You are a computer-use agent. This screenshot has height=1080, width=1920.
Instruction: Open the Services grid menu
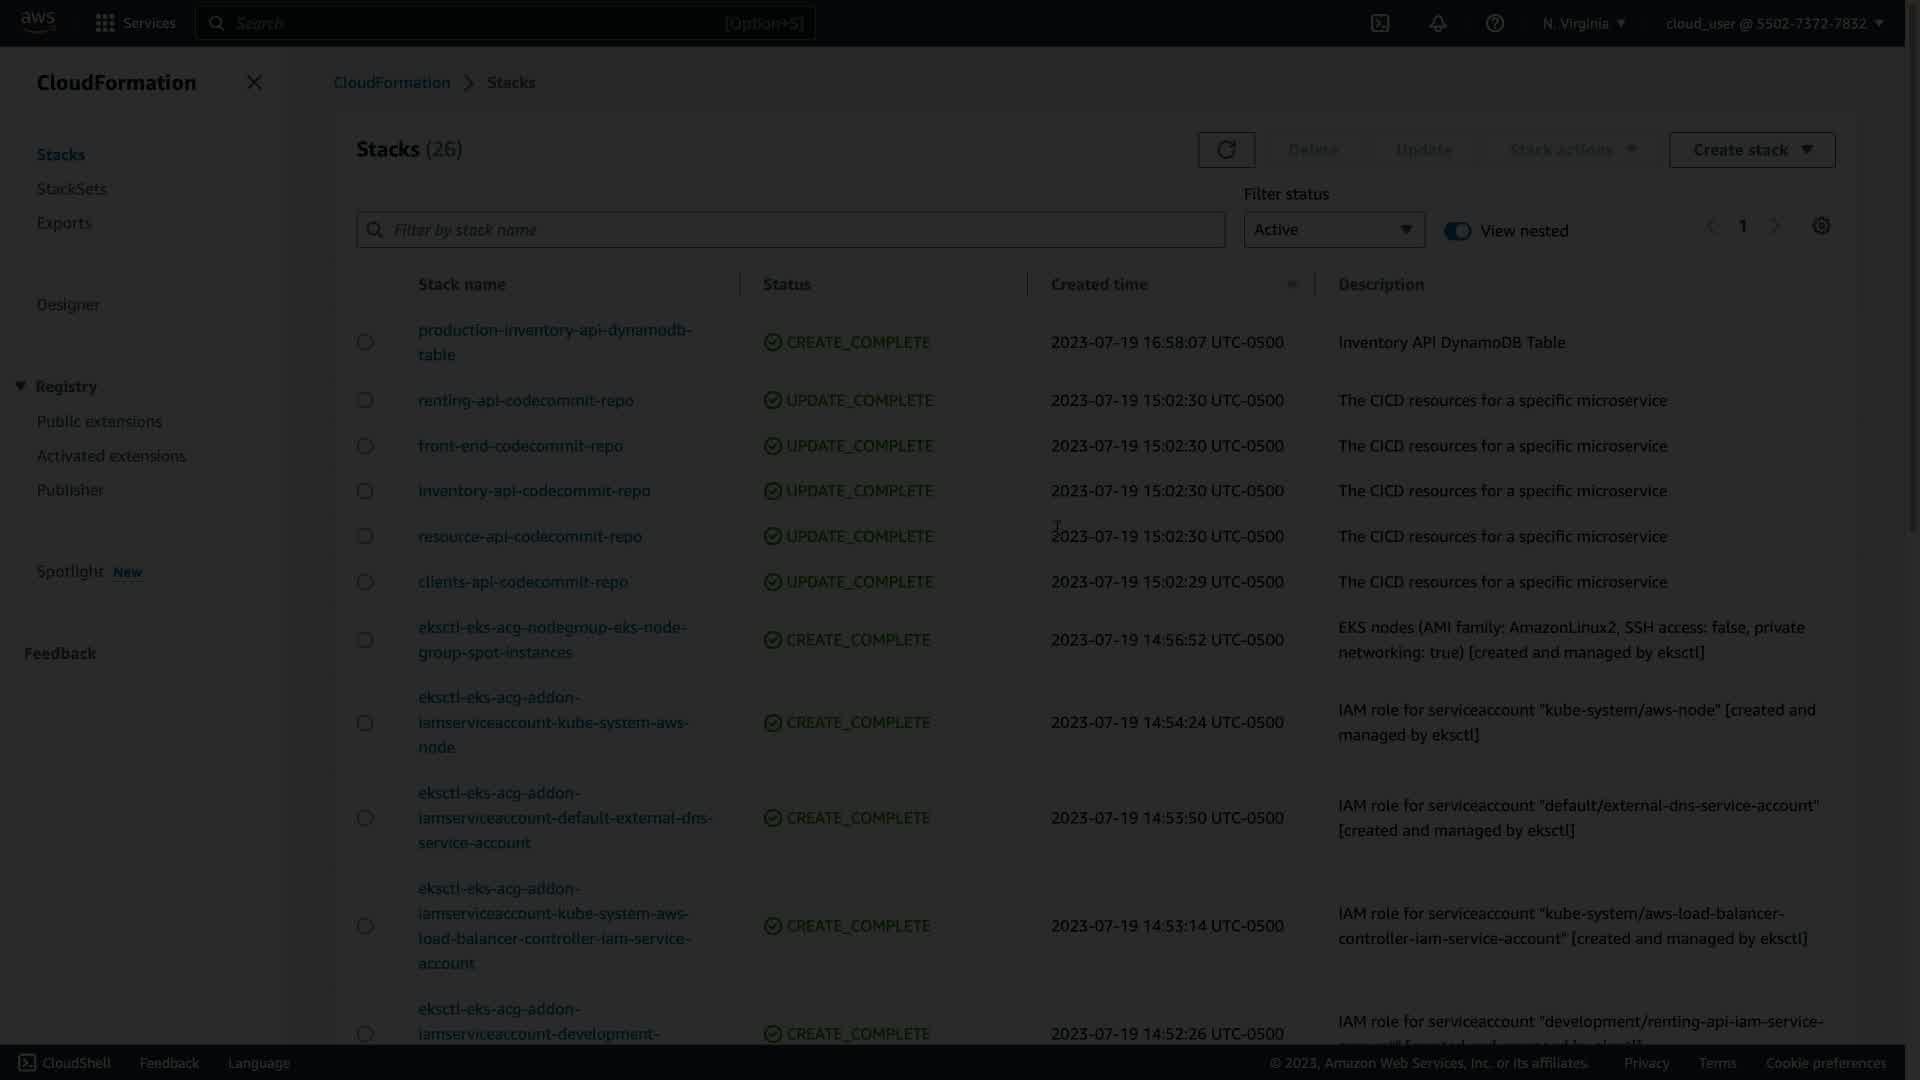coord(134,23)
